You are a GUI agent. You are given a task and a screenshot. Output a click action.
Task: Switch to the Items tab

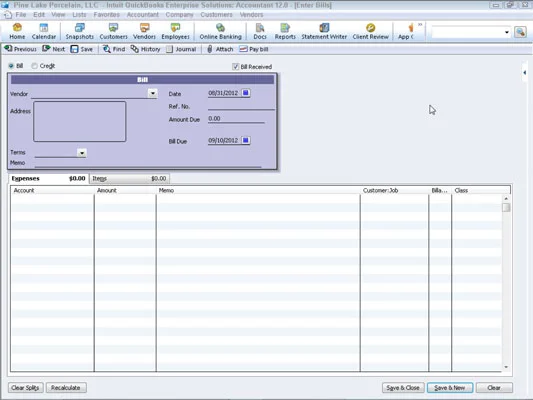tap(129, 178)
